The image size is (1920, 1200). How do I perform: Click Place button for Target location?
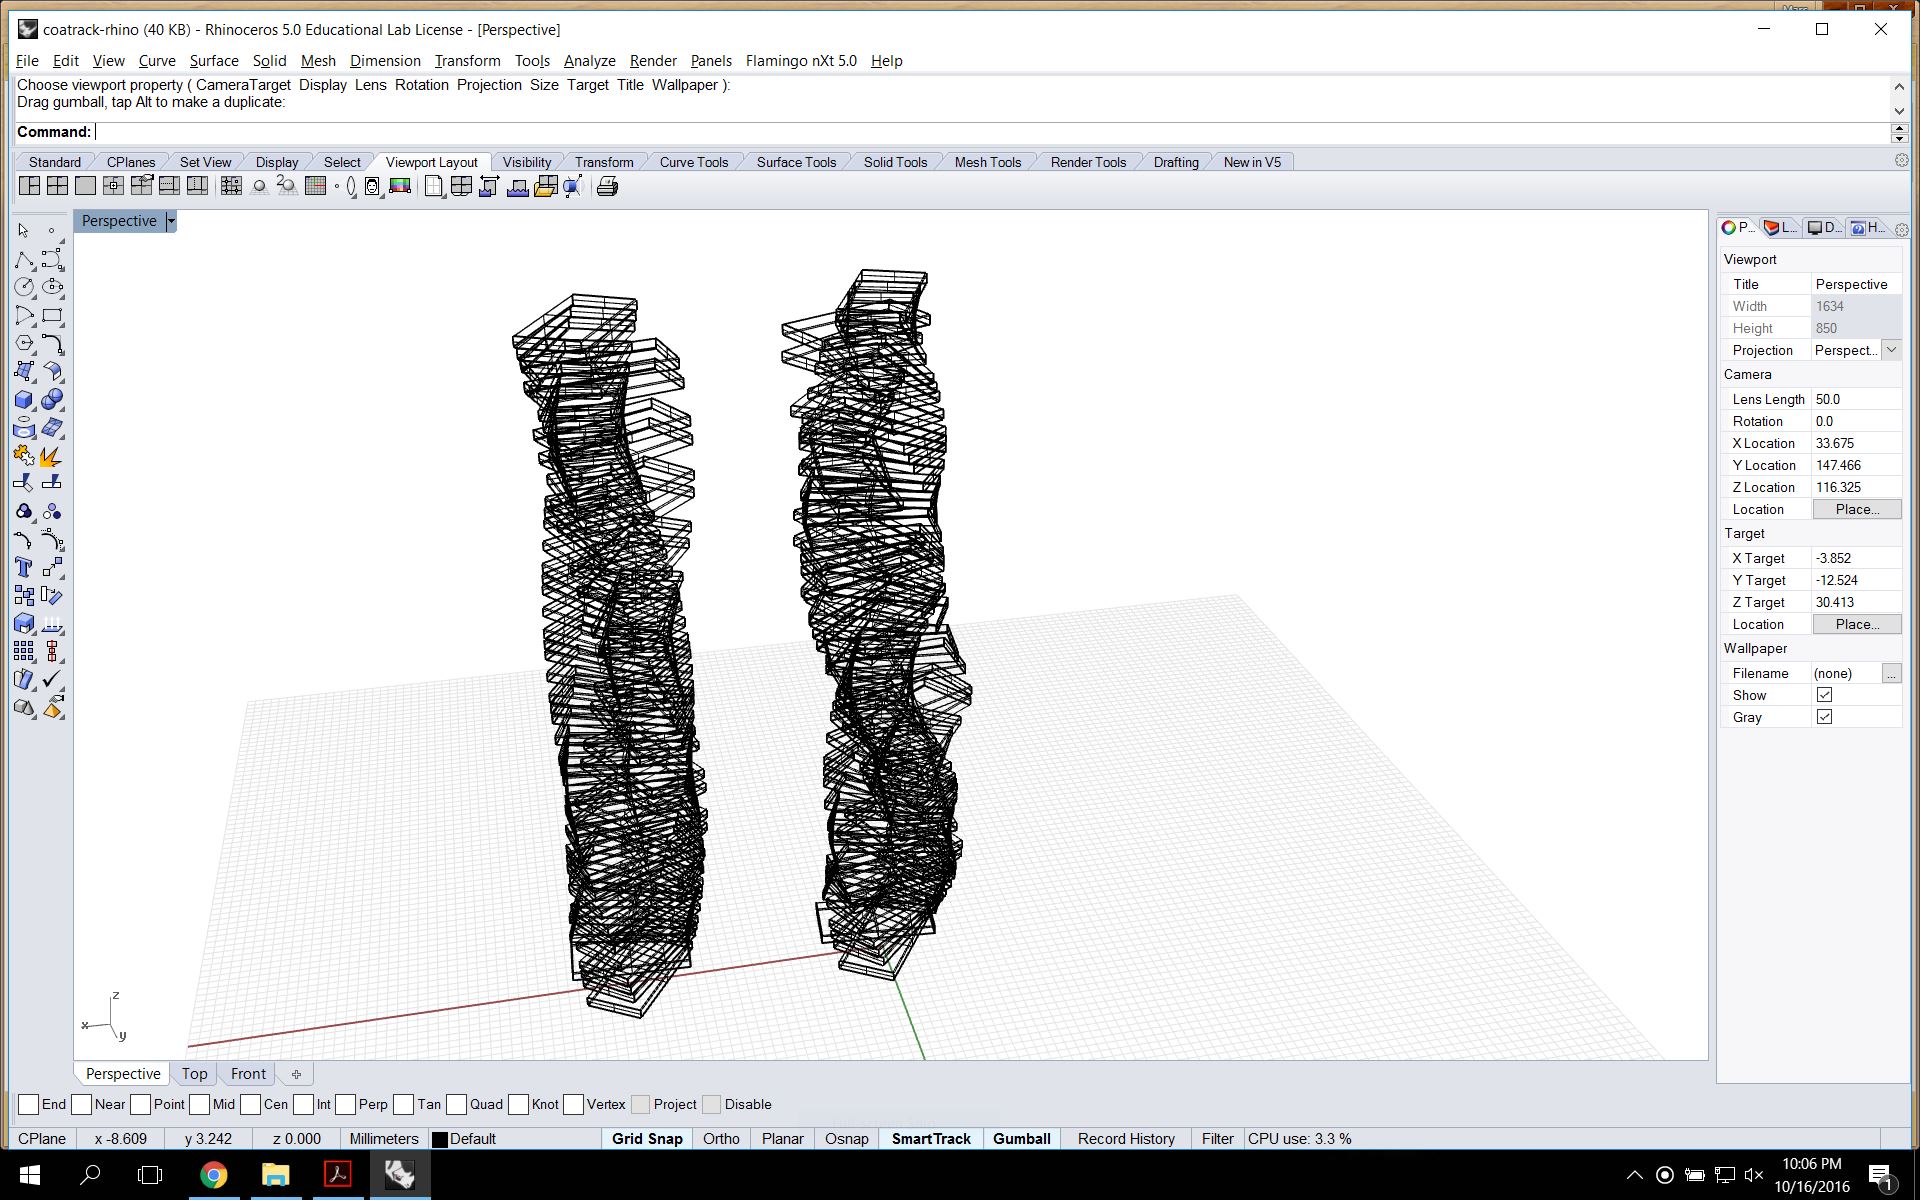[1857, 624]
